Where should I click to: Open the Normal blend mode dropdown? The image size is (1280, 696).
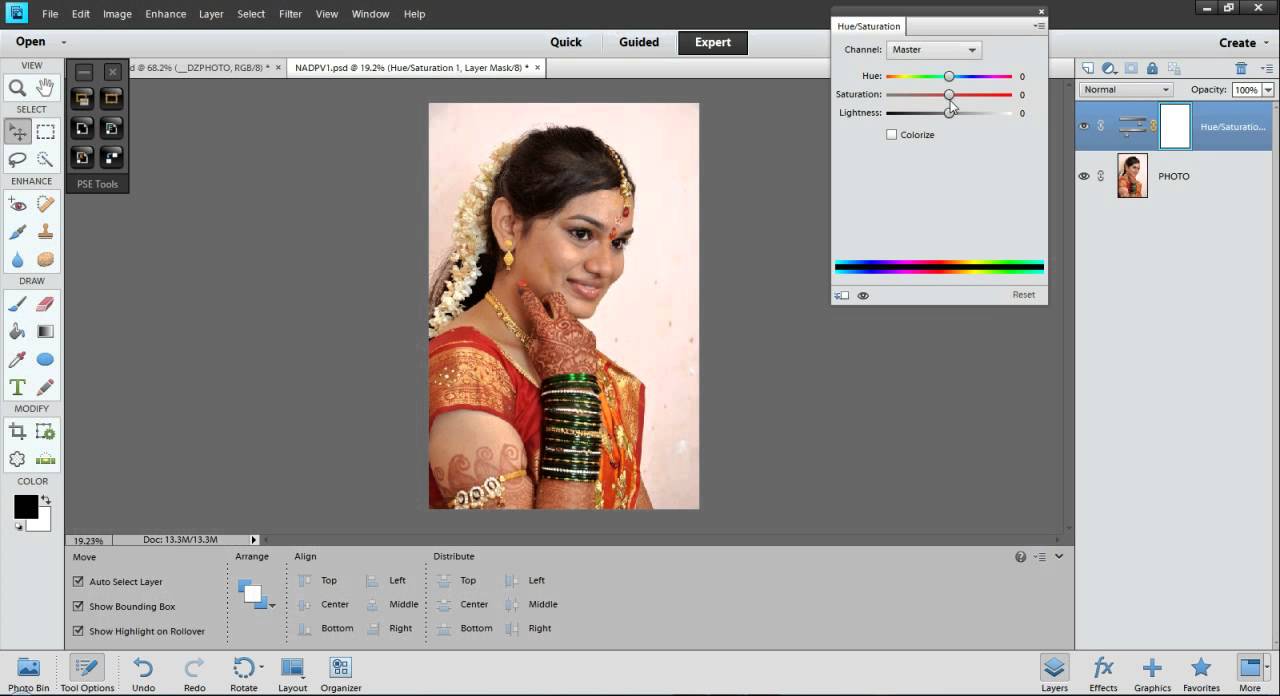point(1125,90)
